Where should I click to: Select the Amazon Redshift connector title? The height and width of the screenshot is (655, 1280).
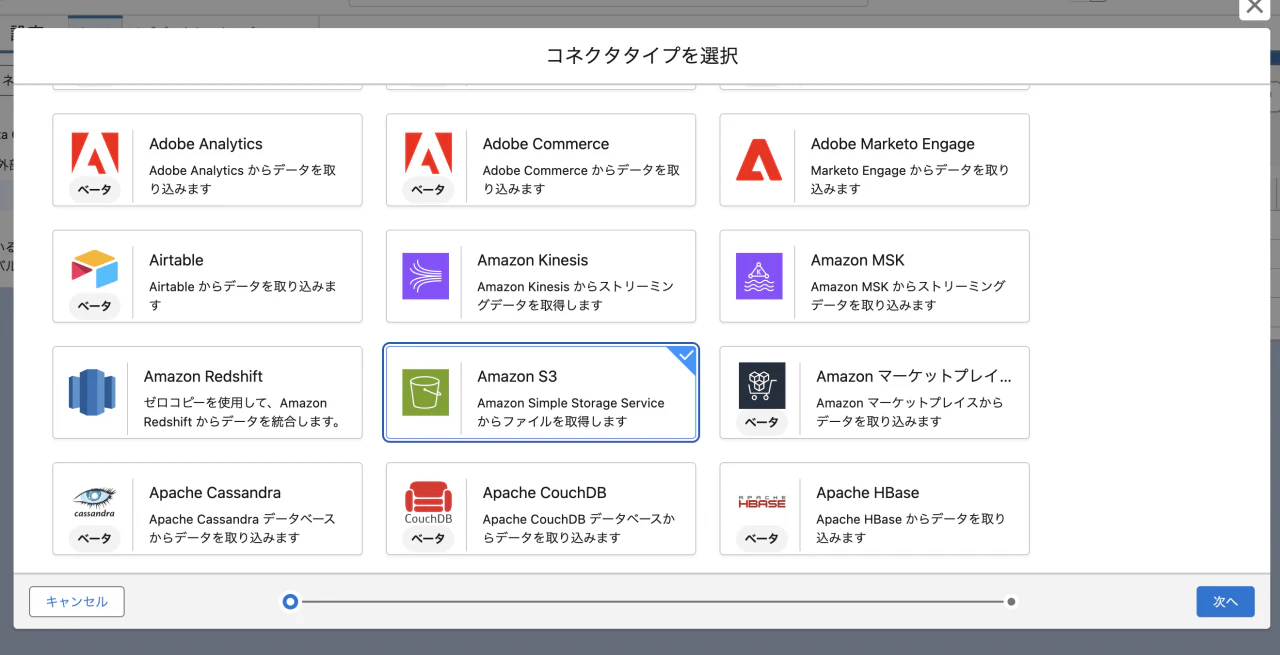tap(203, 376)
